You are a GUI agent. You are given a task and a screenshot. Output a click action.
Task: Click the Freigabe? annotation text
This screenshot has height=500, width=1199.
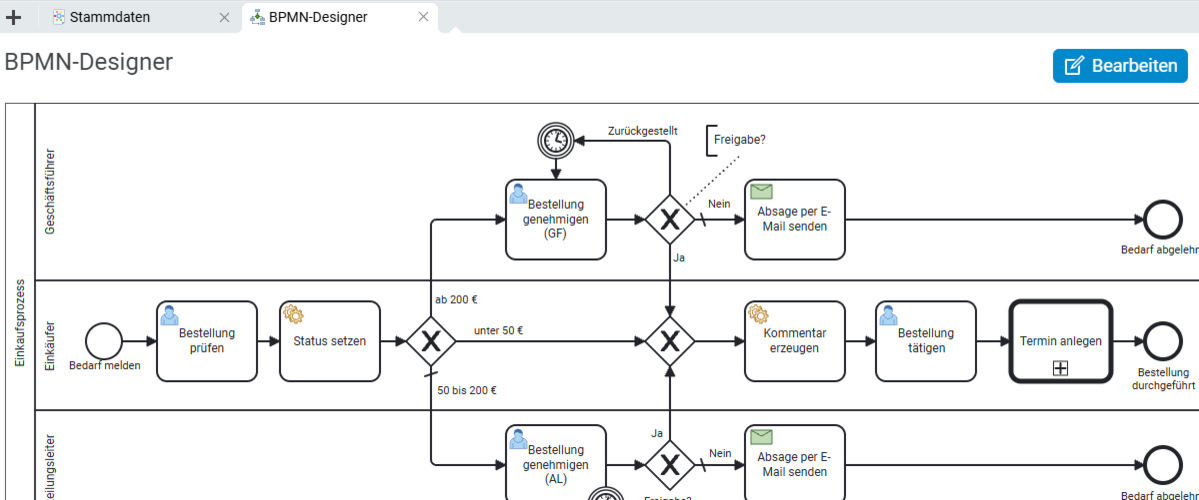point(739,140)
